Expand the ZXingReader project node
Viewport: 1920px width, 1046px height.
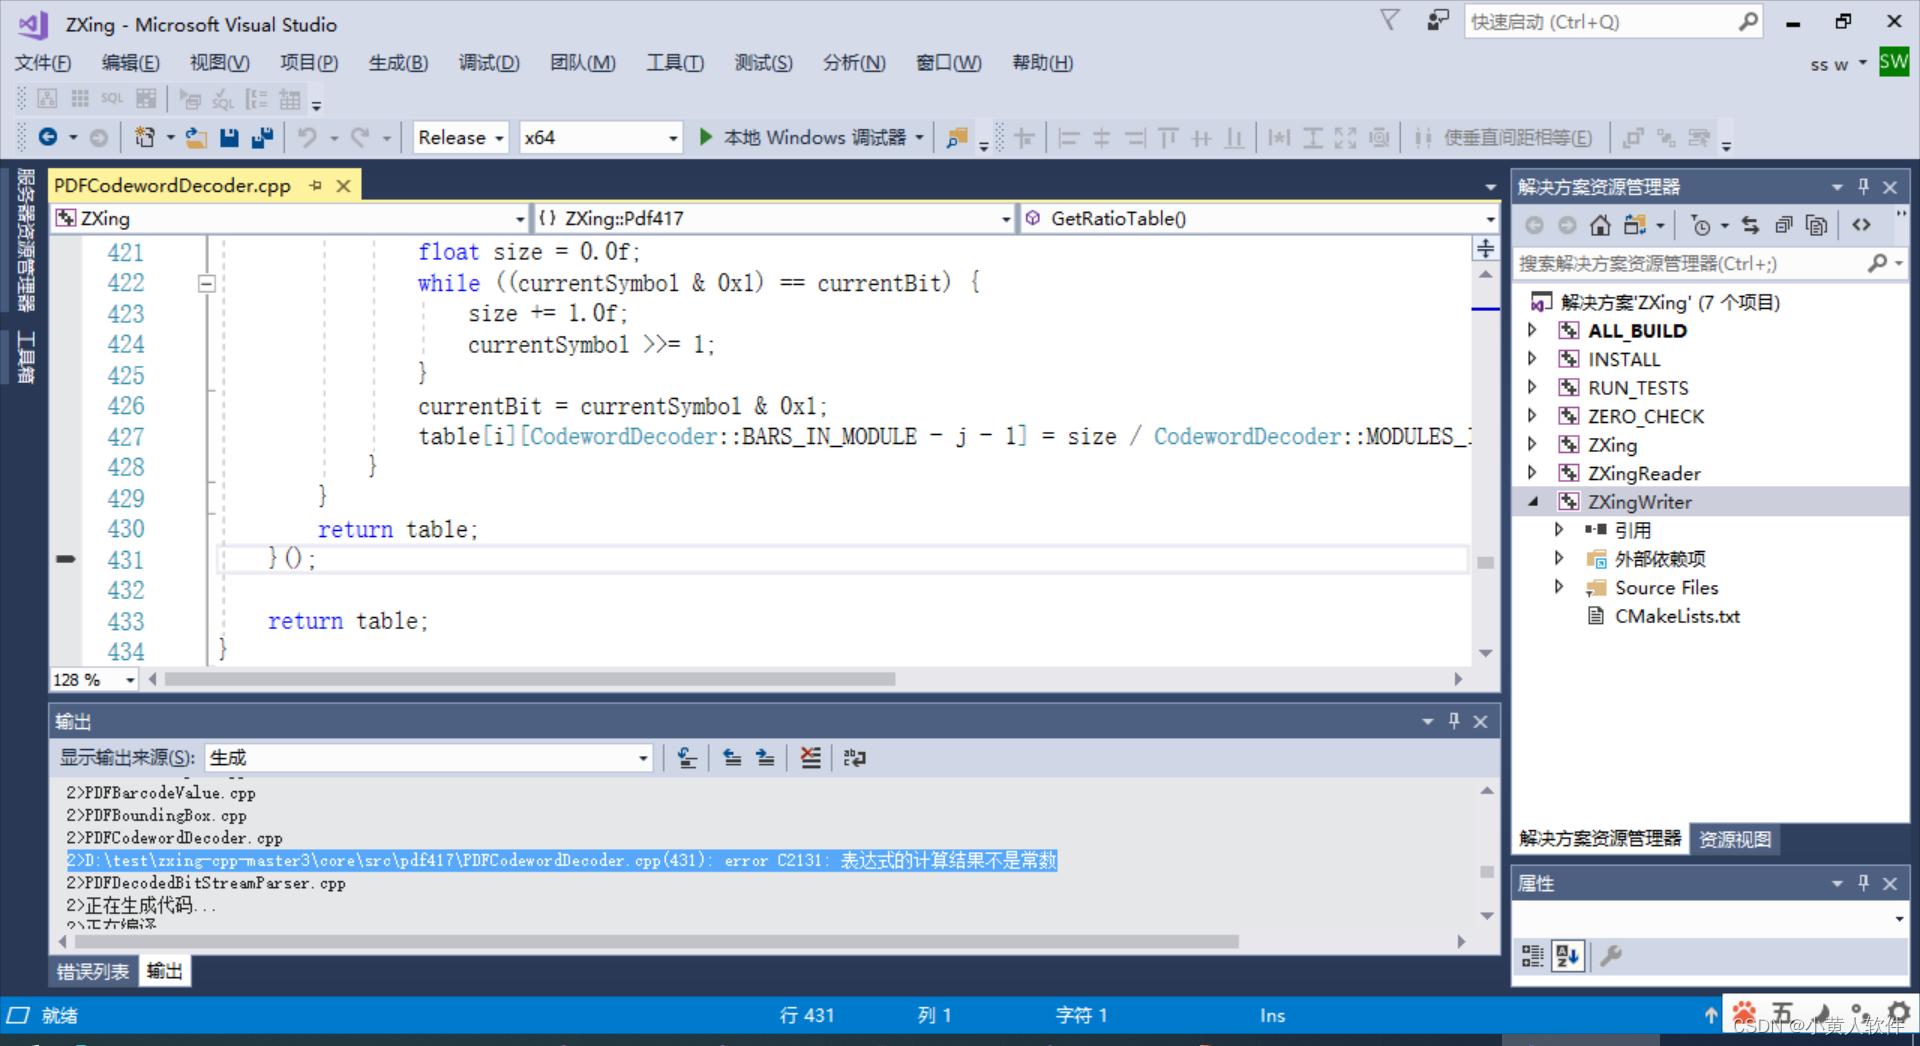click(x=1532, y=473)
